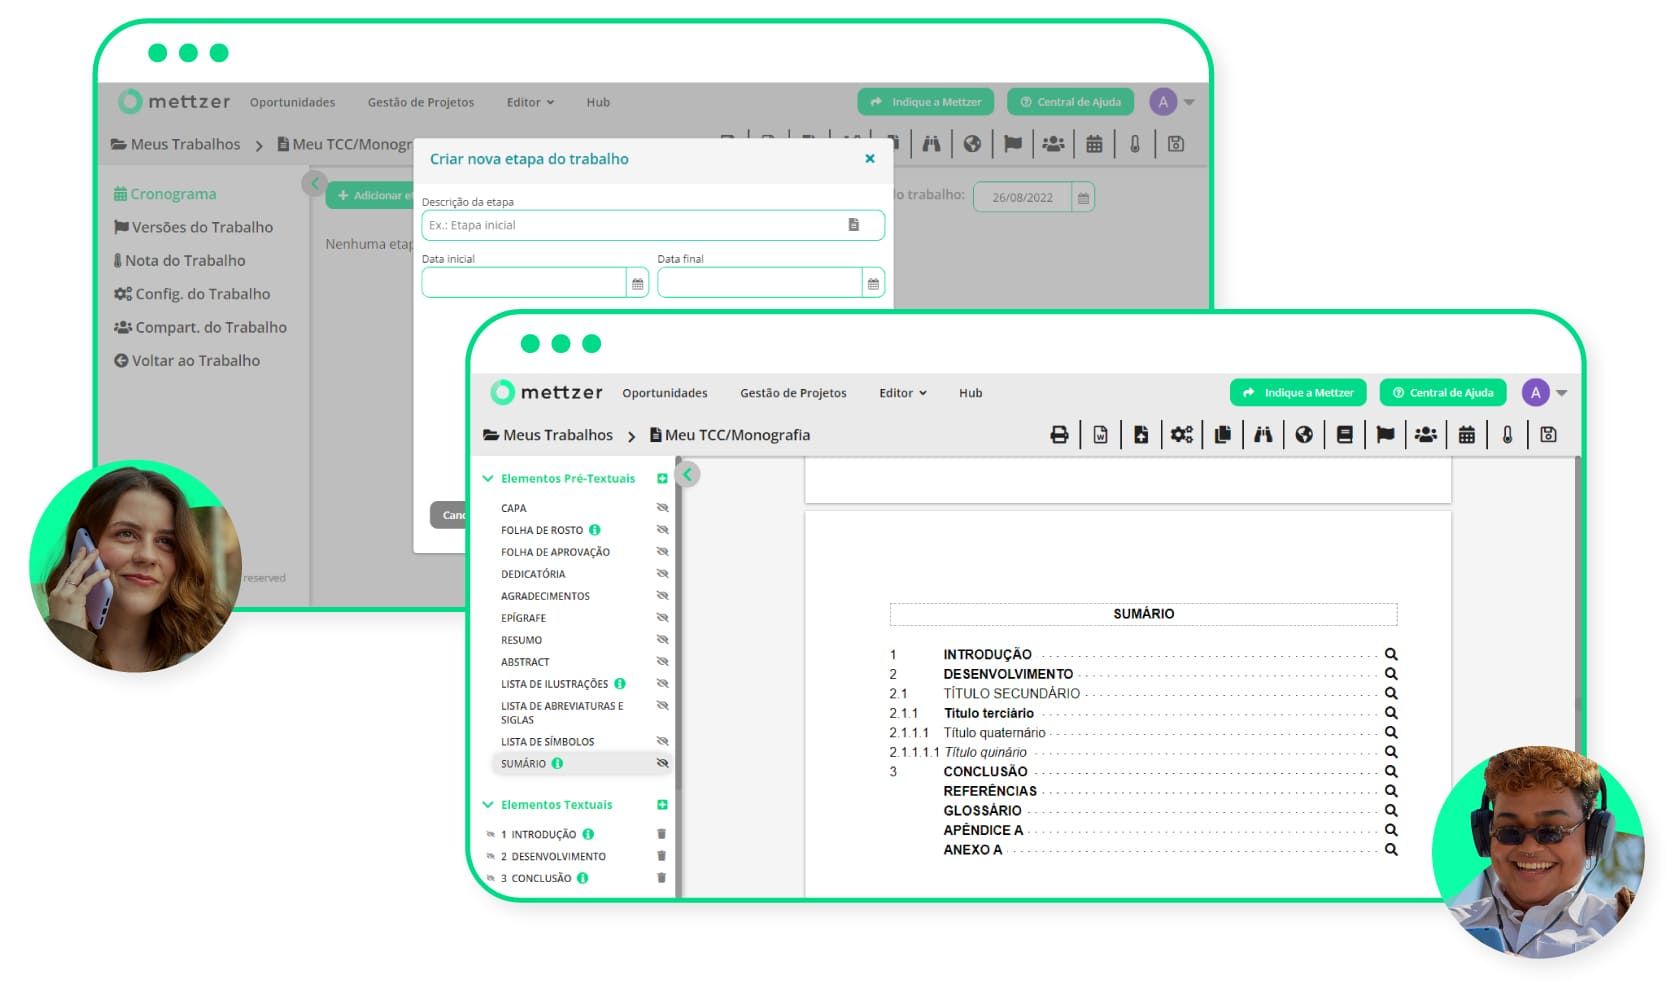
Task: Click binoculars icon in back window toolbar
Action: point(931,144)
